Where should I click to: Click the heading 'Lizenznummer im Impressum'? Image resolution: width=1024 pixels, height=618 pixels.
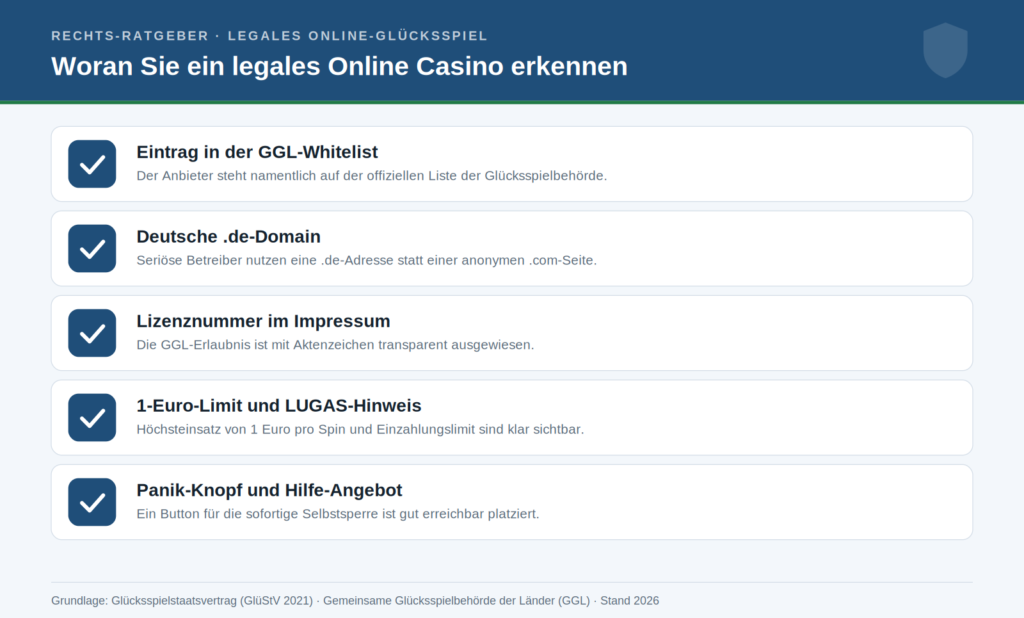click(x=263, y=321)
